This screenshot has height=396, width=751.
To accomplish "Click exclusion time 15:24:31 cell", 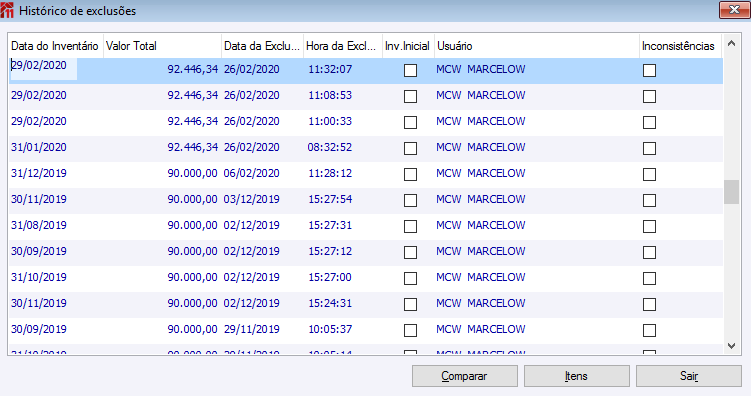I will coord(330,303).
